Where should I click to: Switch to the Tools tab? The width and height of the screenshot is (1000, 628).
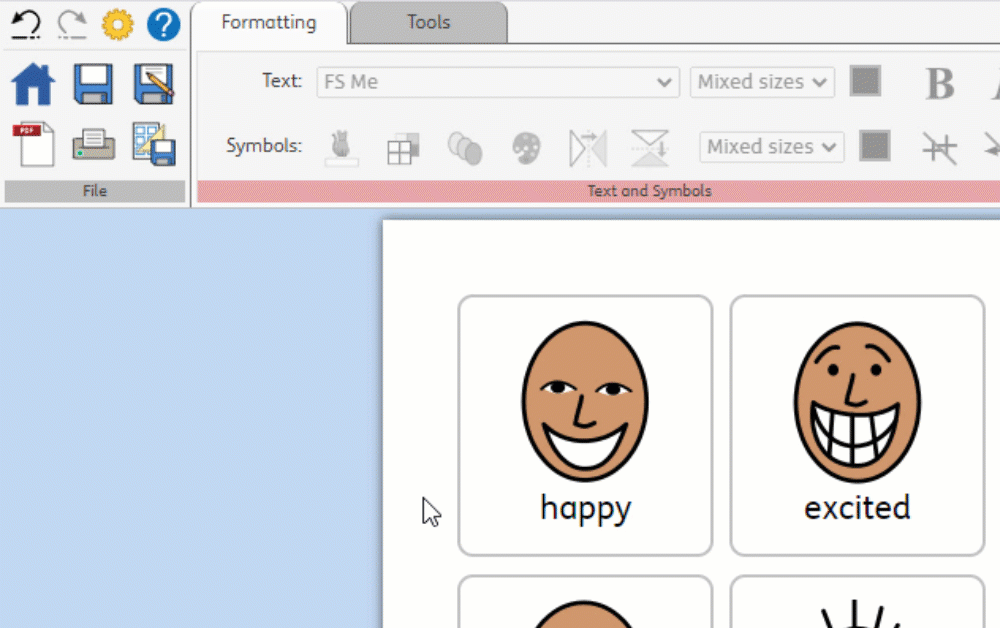click(x=428, y=22)
